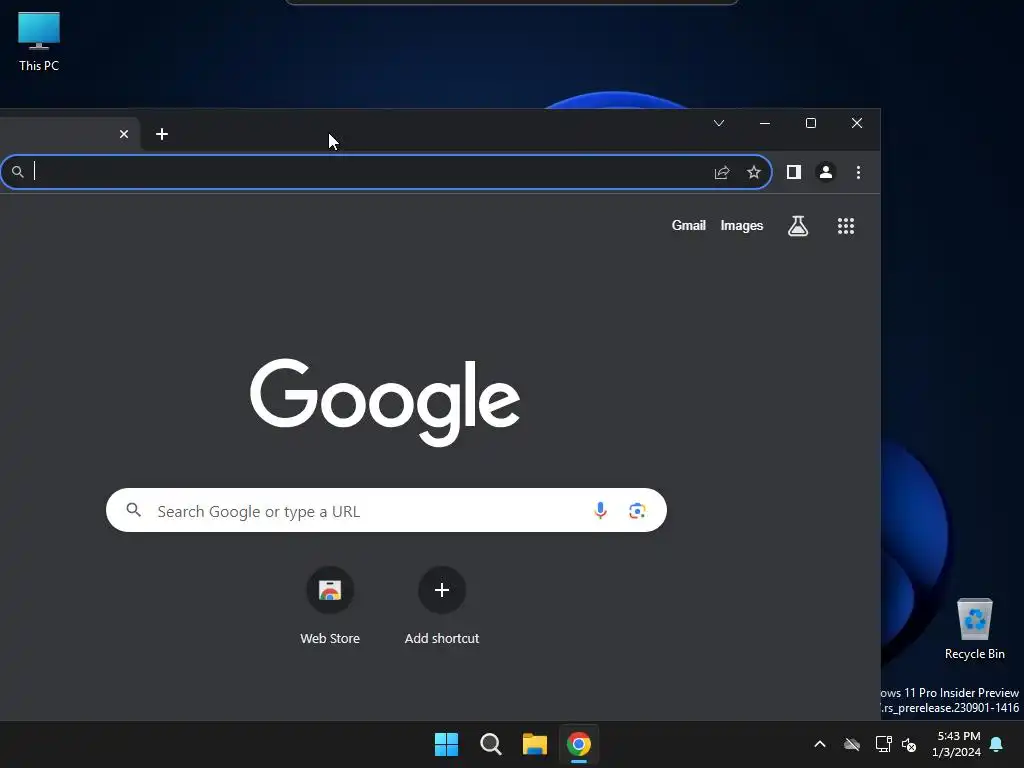The width and height of the screenshot is (1024, 768).
Task: Click the Chrome address bar field
Action: click(x=385, y=172)
